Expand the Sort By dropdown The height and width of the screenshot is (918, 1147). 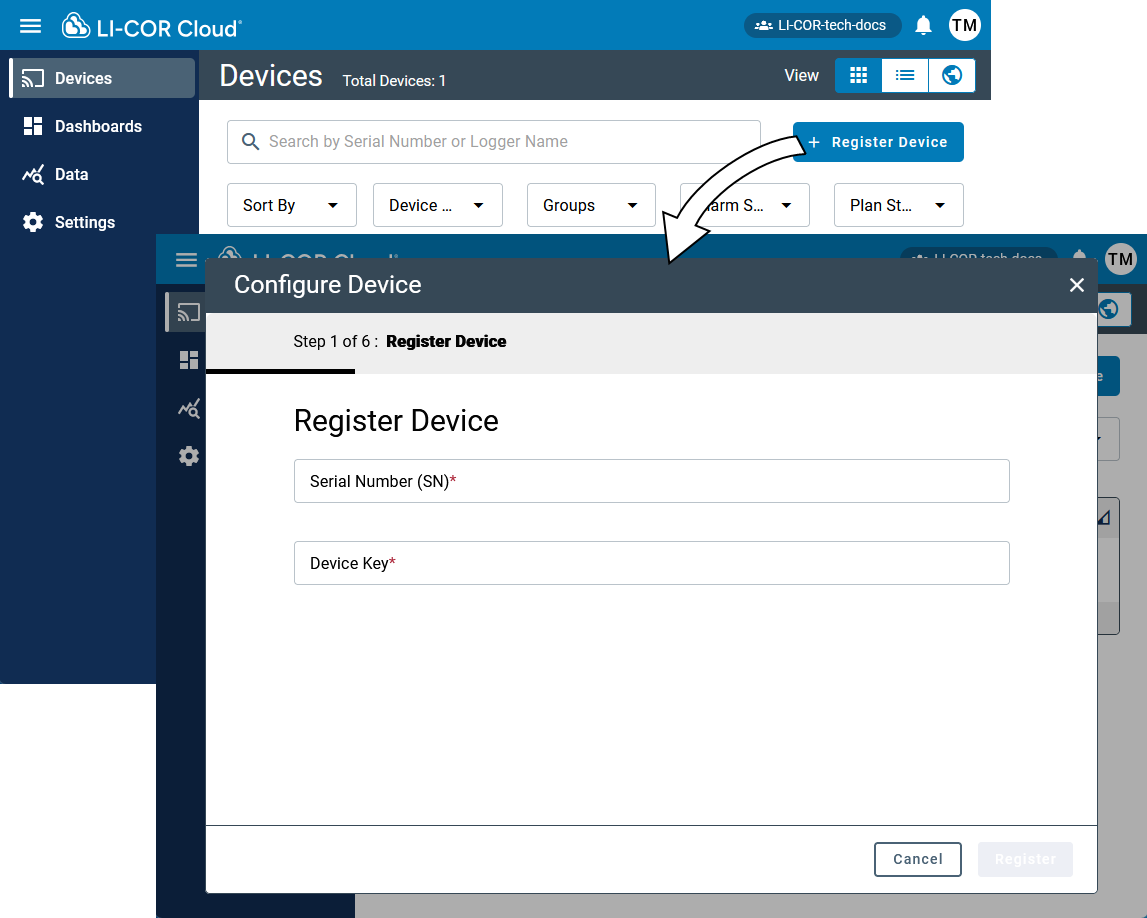291,206
